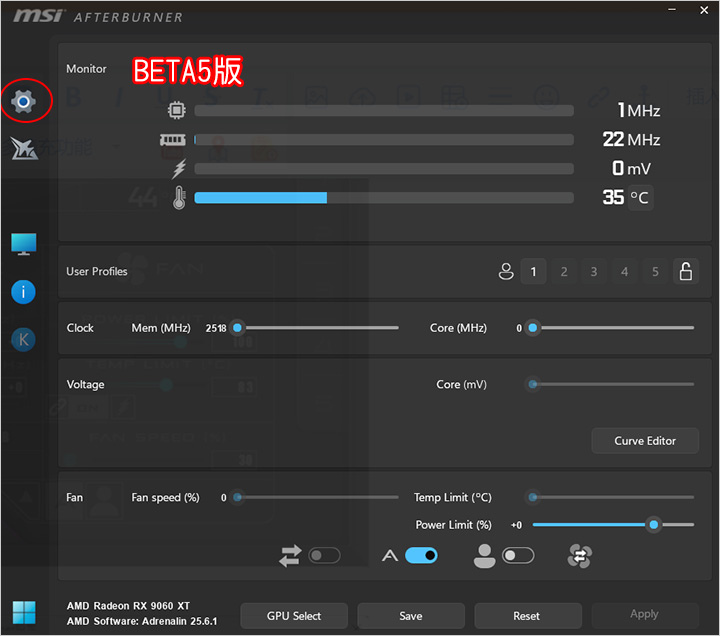Click the memory clock monitor bar
Viewport: 720px width, 636px height.
(x=384, y=140)
